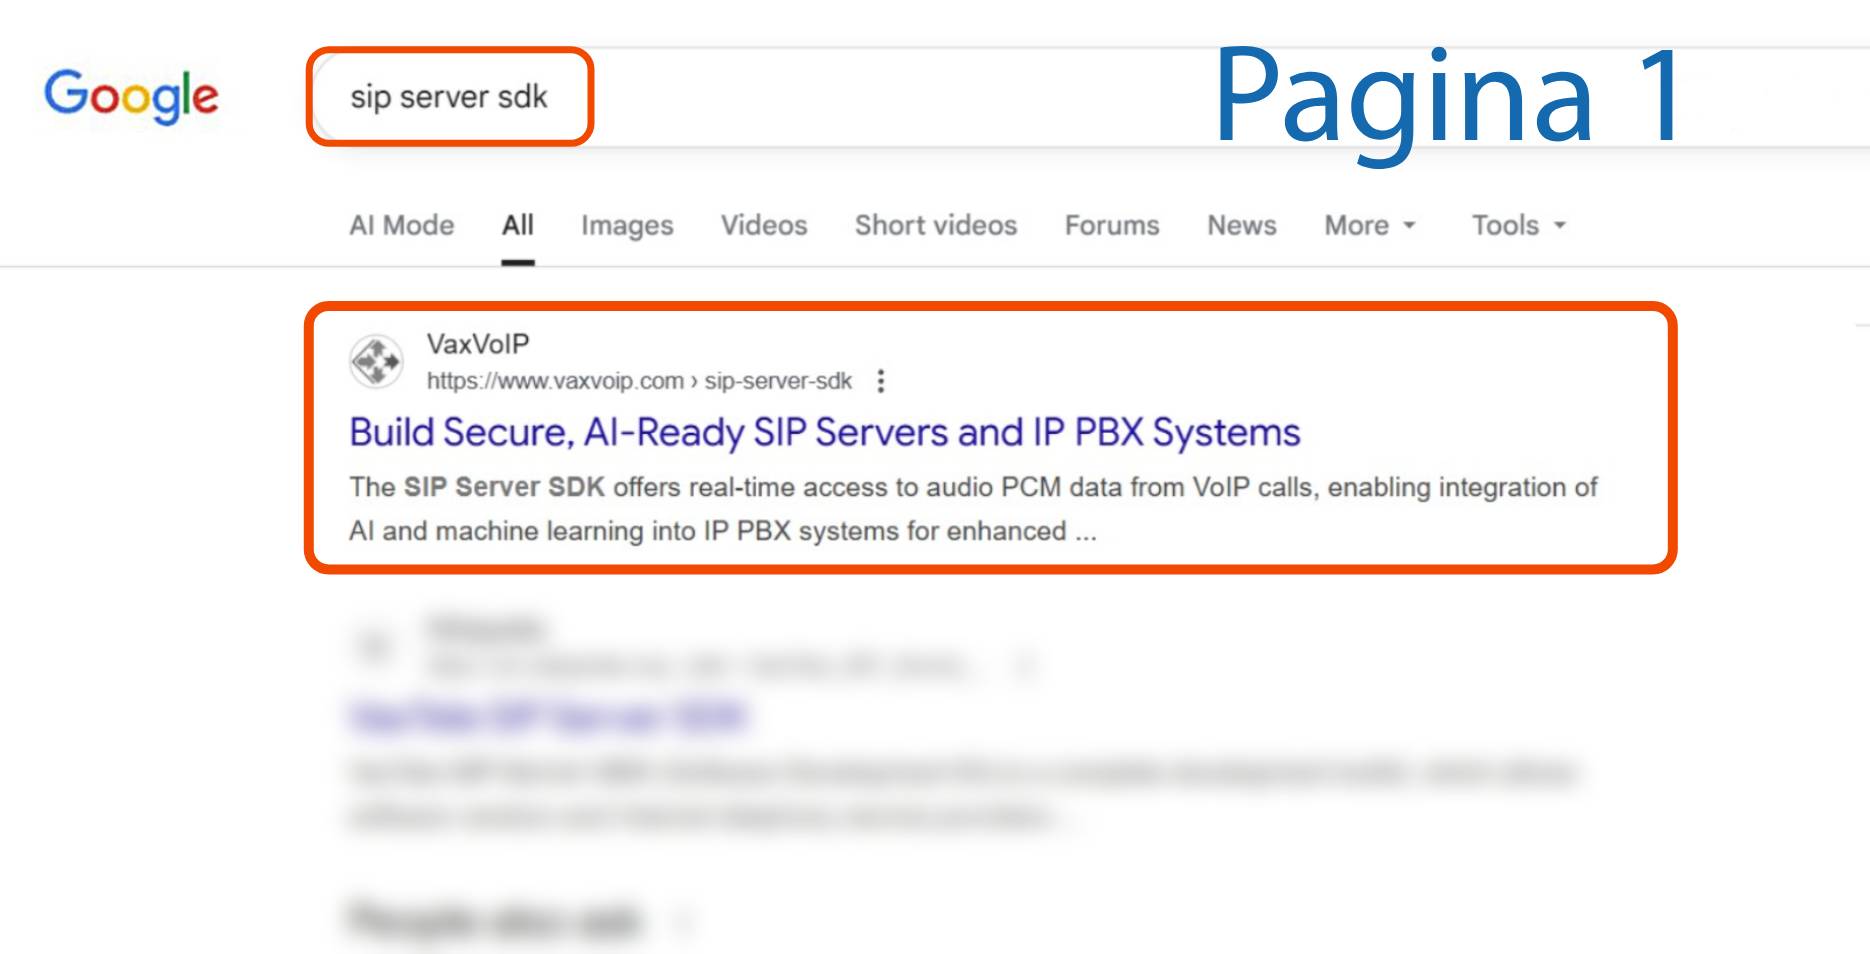Open the blurred second result title link
The height and width of the screenshot is (954, 1870).
click(x=548, y=717)
